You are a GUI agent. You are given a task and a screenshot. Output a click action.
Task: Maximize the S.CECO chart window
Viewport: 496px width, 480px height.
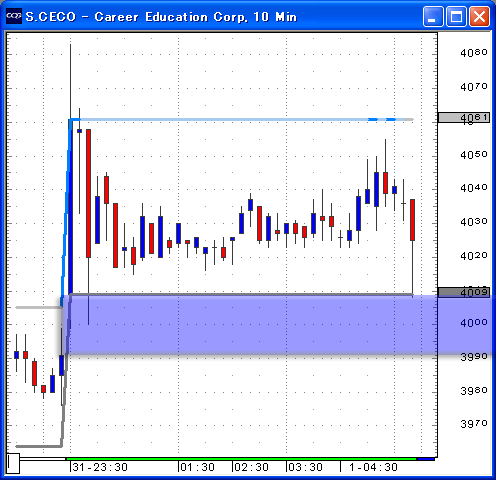pos(456,16)
